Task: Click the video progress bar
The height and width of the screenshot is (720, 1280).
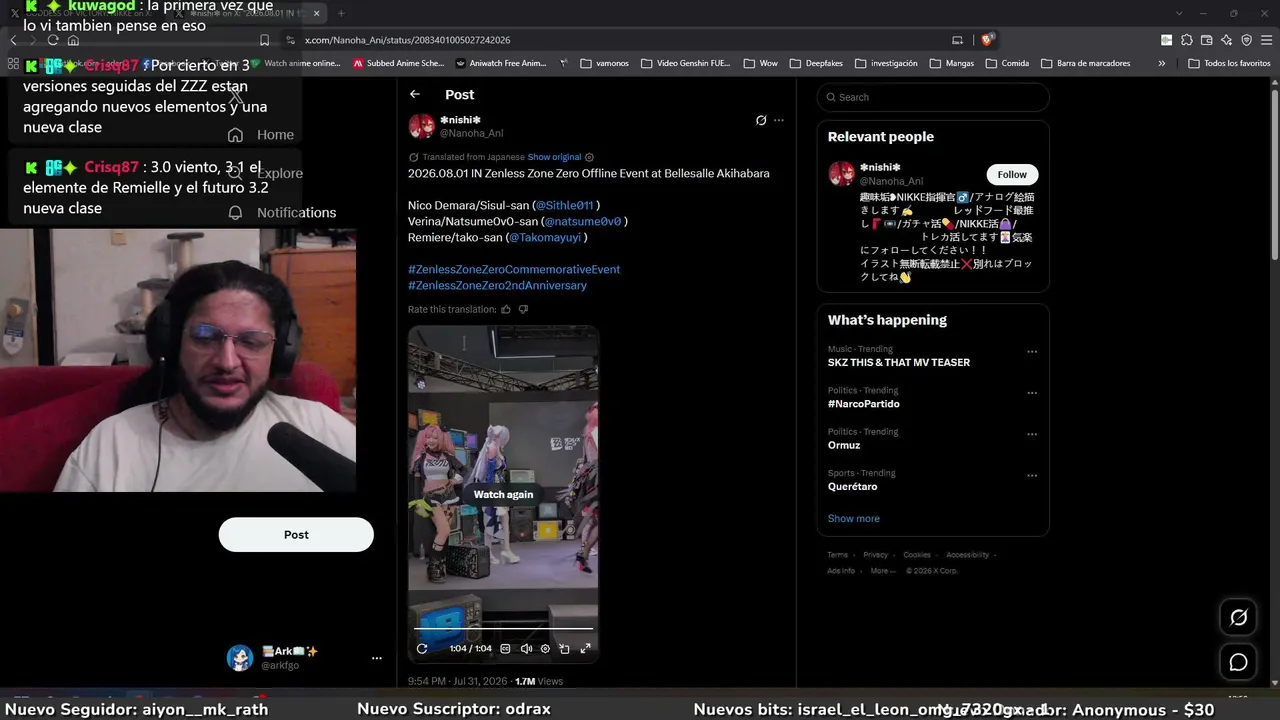Action: (503, 629)
